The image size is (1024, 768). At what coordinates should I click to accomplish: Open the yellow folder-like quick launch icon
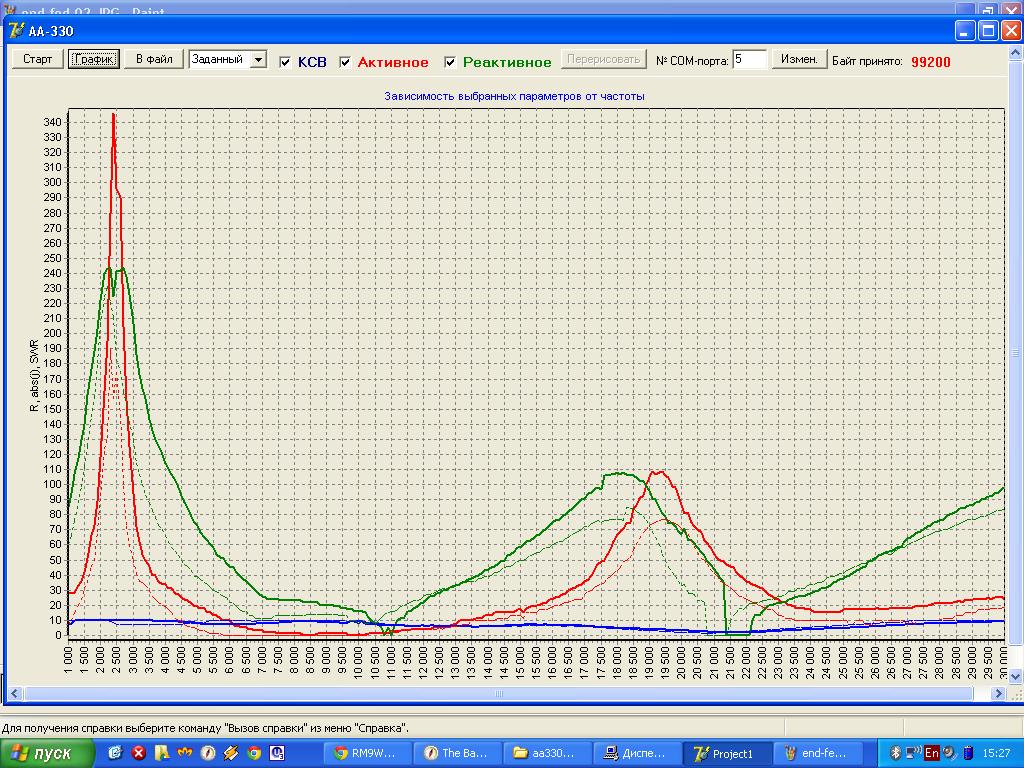(x=161, y=753)
